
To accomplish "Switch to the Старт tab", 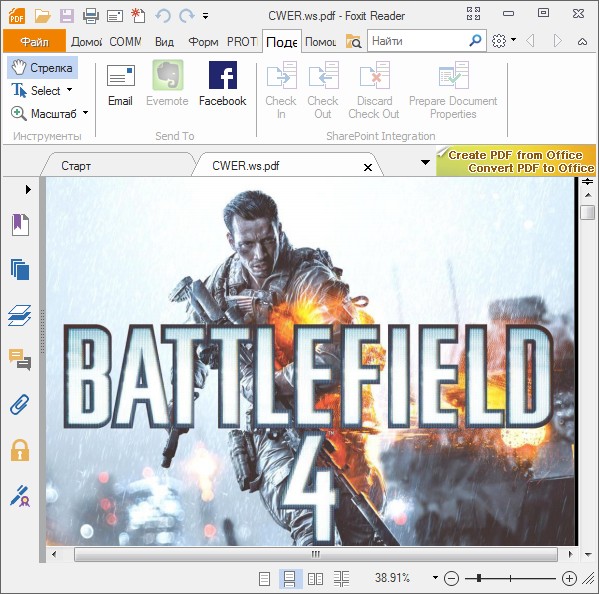I will (x=76, y=166).
